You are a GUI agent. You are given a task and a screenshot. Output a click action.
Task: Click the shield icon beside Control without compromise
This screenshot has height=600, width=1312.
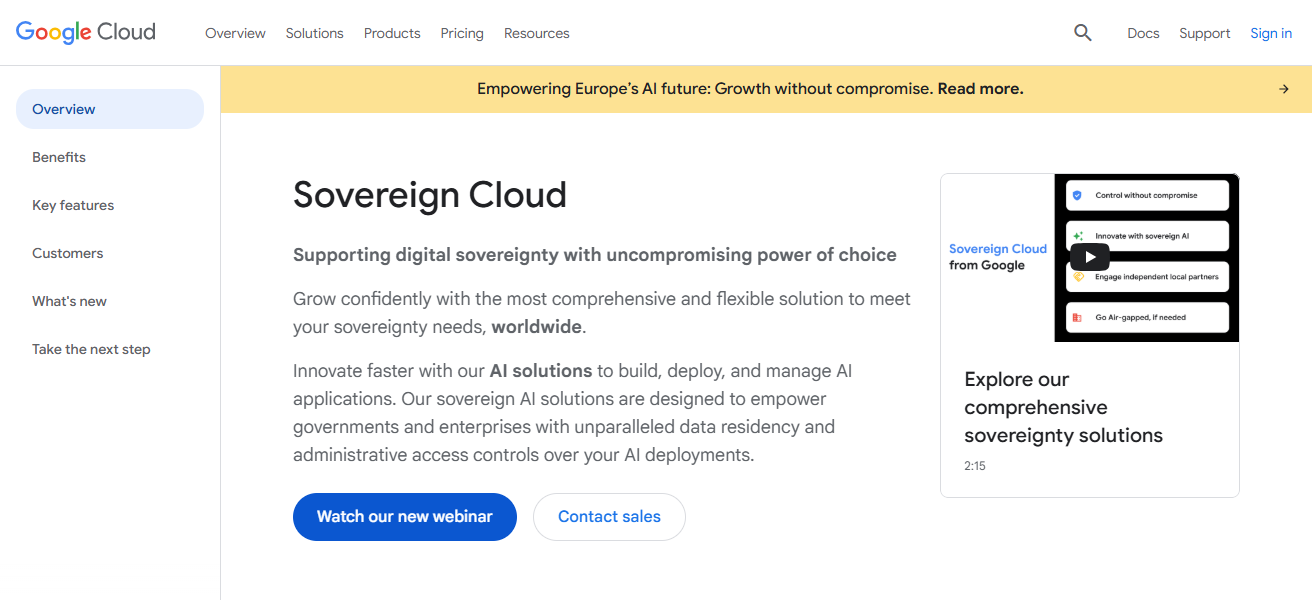(x=1077, y=195)
